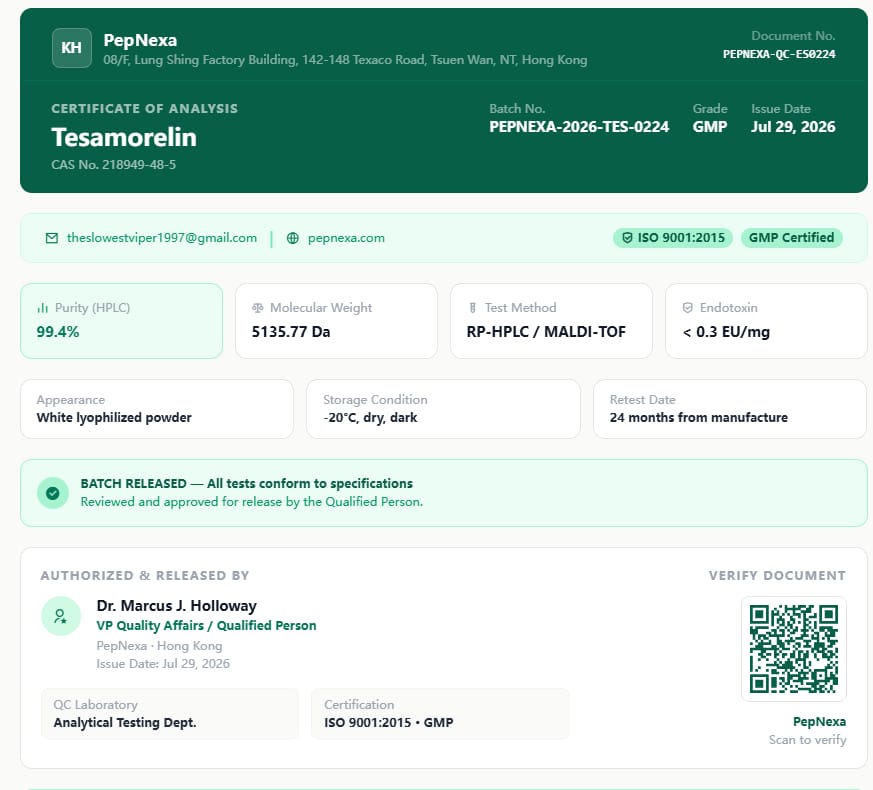
Task: Click Issue Date: Jul 29, 2026 under signer
Action: pos(163,664)
